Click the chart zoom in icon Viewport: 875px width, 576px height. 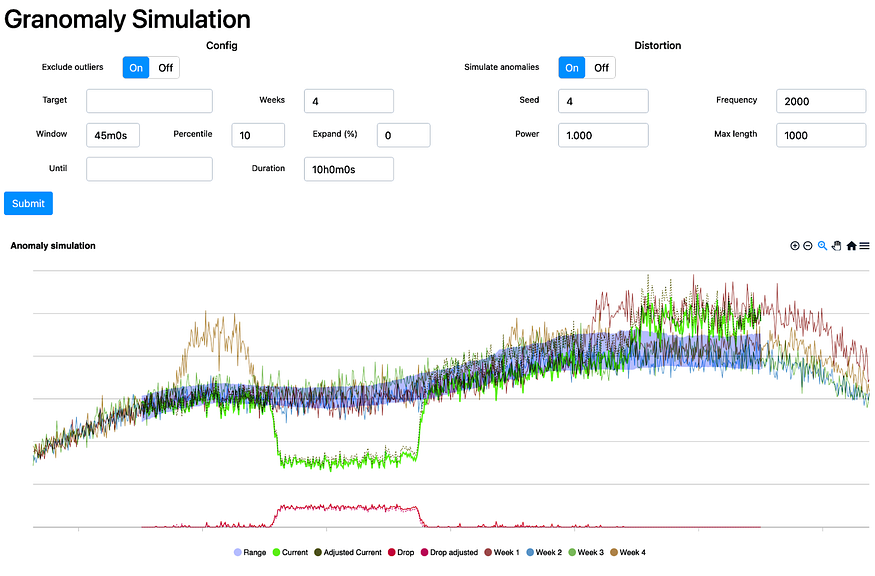(795, 246)
